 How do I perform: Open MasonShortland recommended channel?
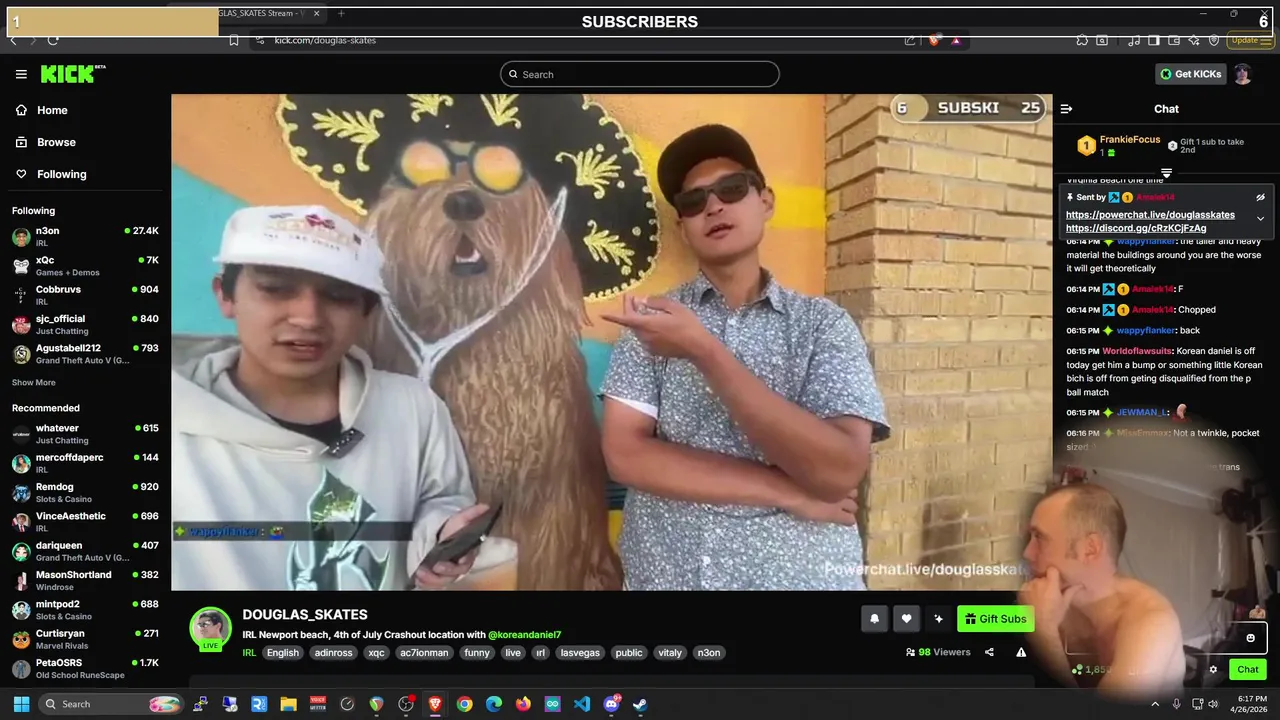coord(85,580)
